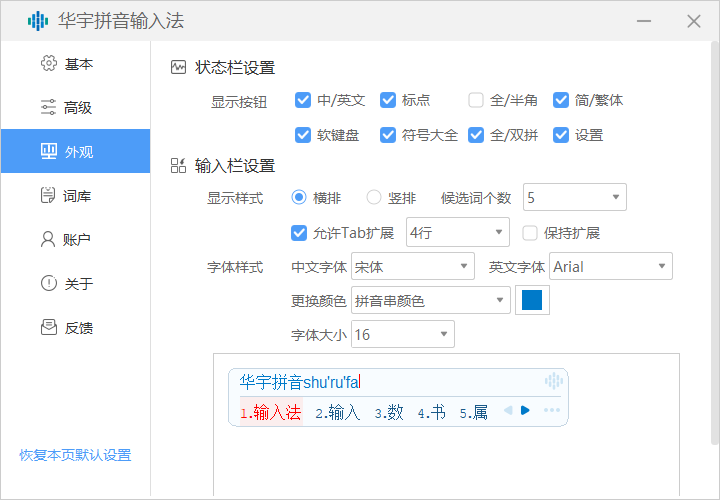The image size is (720, 500).
Task: Click the sliders icon beside 高级
Action: (x=49, y=107)
